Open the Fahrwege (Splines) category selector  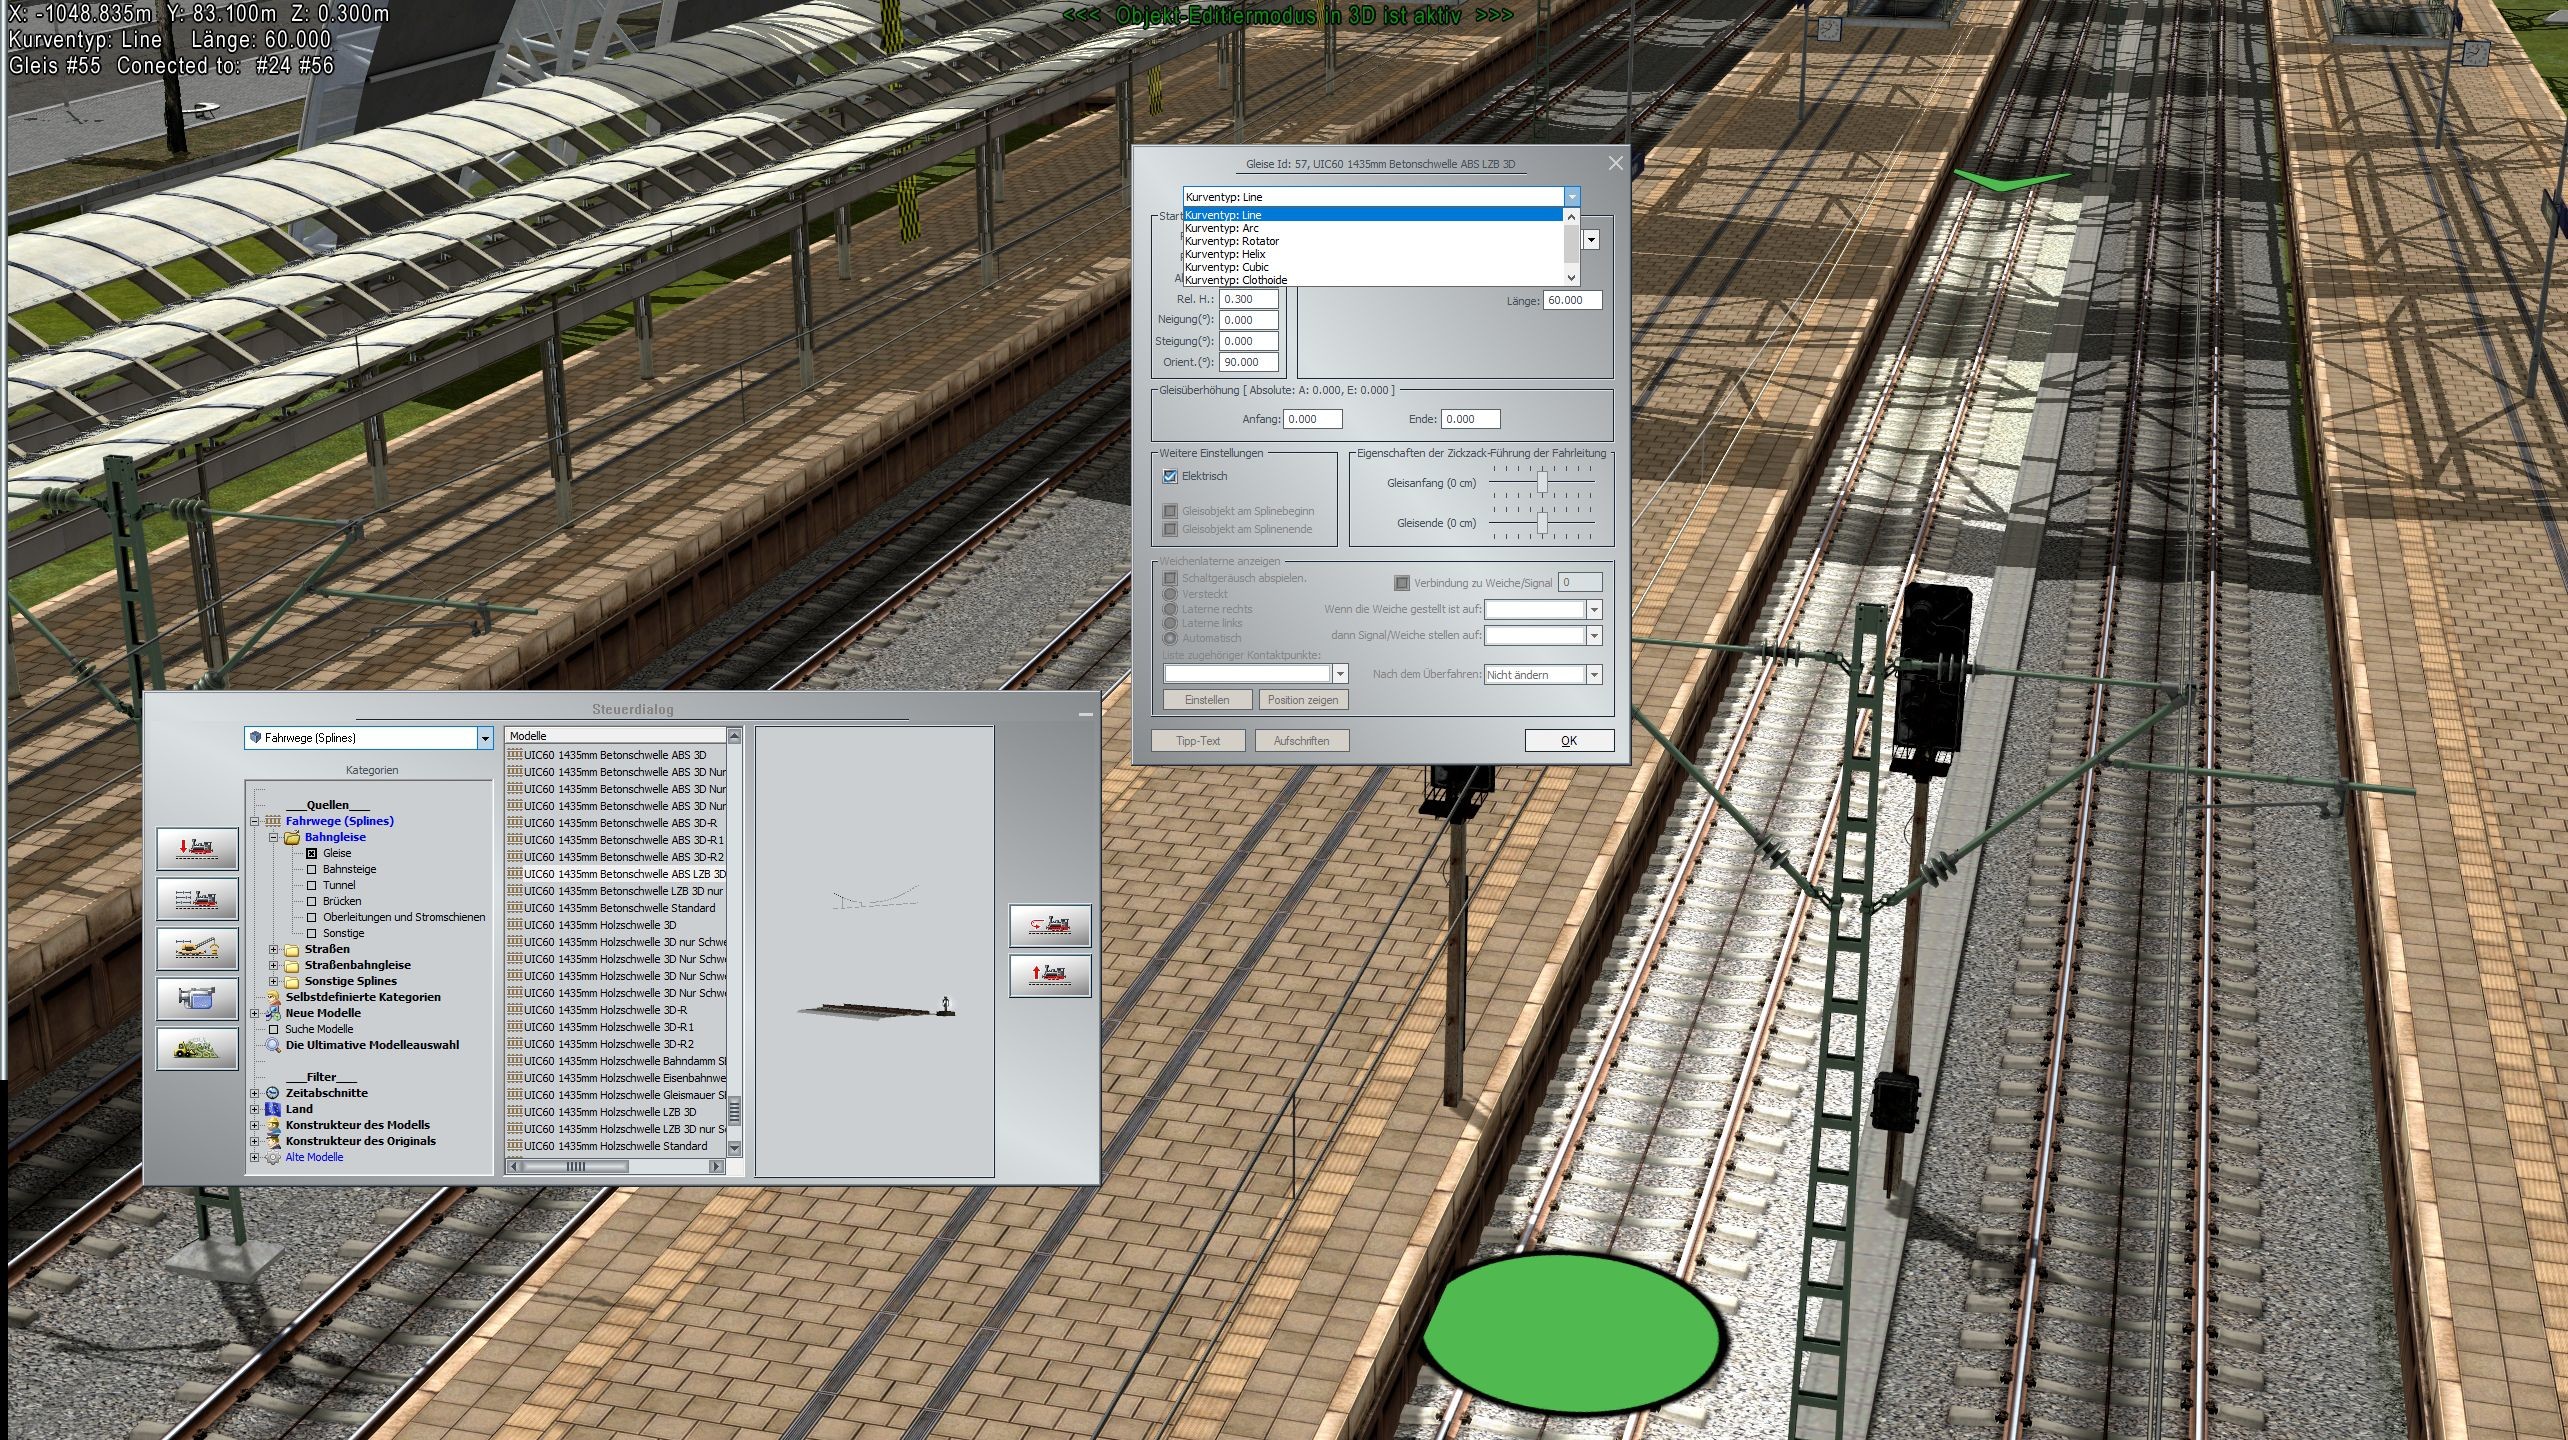coord(487,738)
